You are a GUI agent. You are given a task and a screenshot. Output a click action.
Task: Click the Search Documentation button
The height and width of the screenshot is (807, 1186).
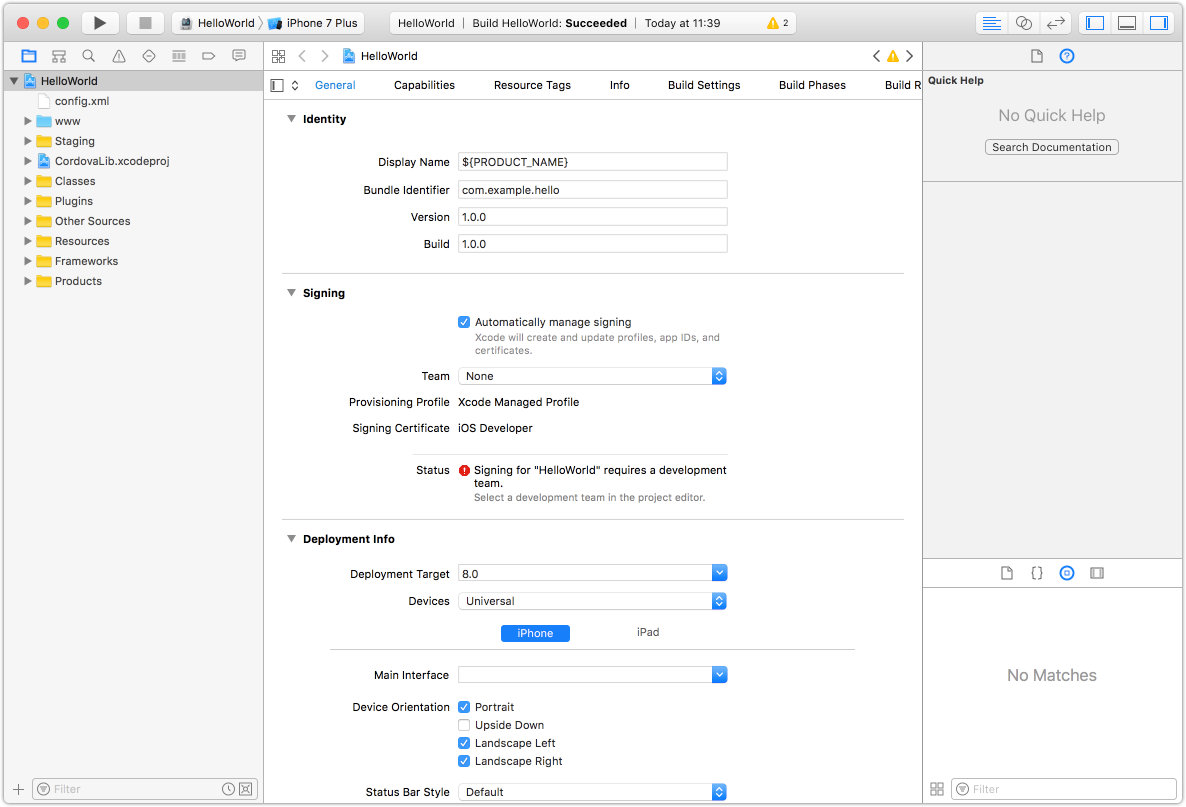1051,147
